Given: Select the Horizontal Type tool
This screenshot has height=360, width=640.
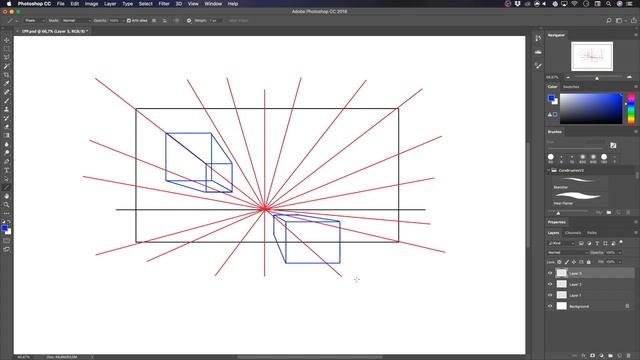Looking at the screenshot, I should pyautogui.click(x=7, y=170).
